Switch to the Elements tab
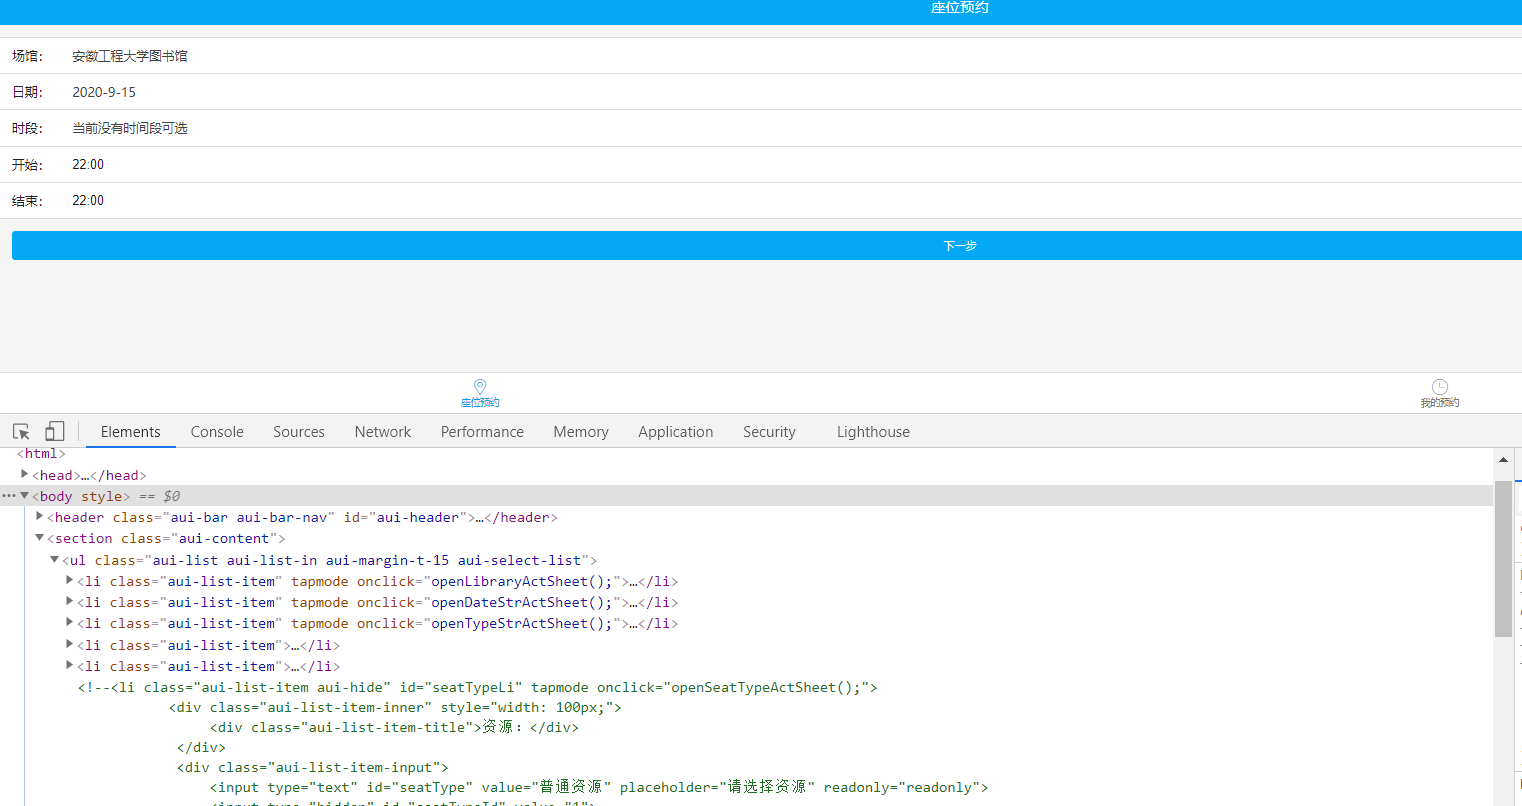The height and width of the screenshot is (806, 1522). (x=131, y=432)
